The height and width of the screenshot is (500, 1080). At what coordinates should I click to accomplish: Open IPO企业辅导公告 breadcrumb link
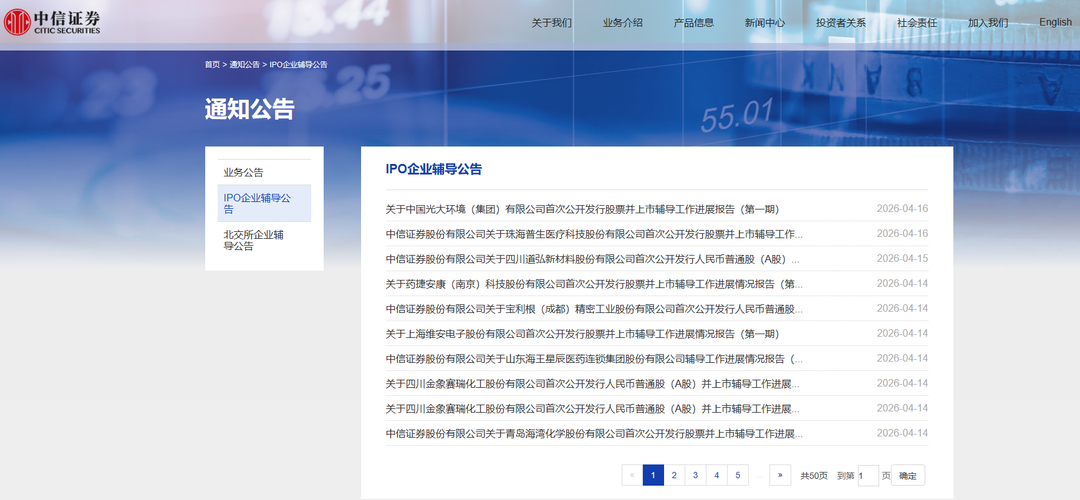(298, 64)
